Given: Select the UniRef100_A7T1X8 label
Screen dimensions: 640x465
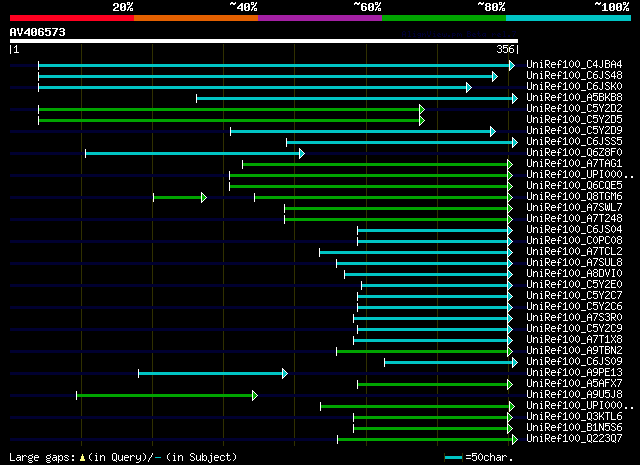Looking at the screenshot, I should coord(574,340).
